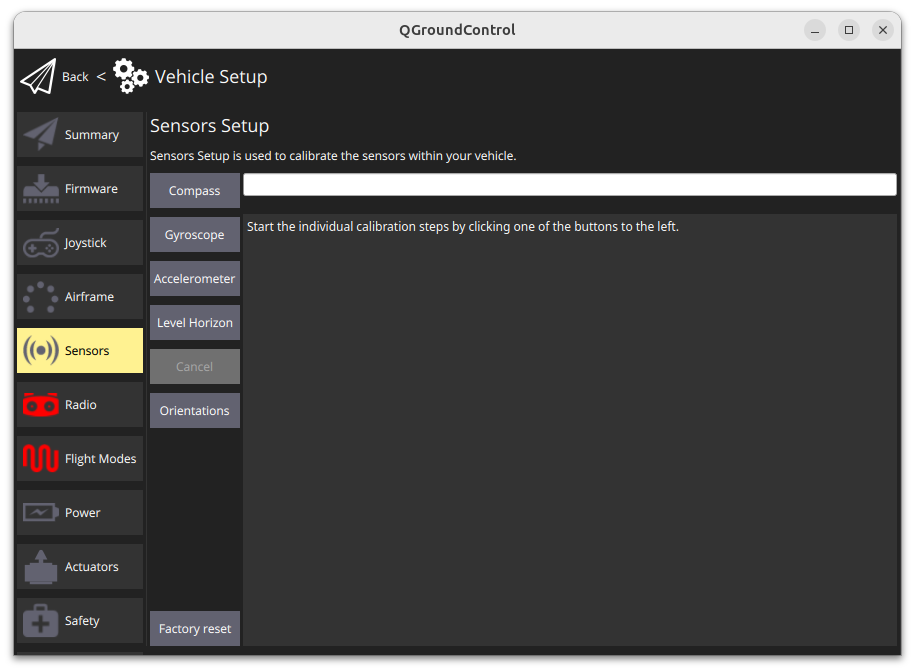The width and height of the screenshot is (915, 672).
Task: Go to the Power section
Action: (80, 513)
